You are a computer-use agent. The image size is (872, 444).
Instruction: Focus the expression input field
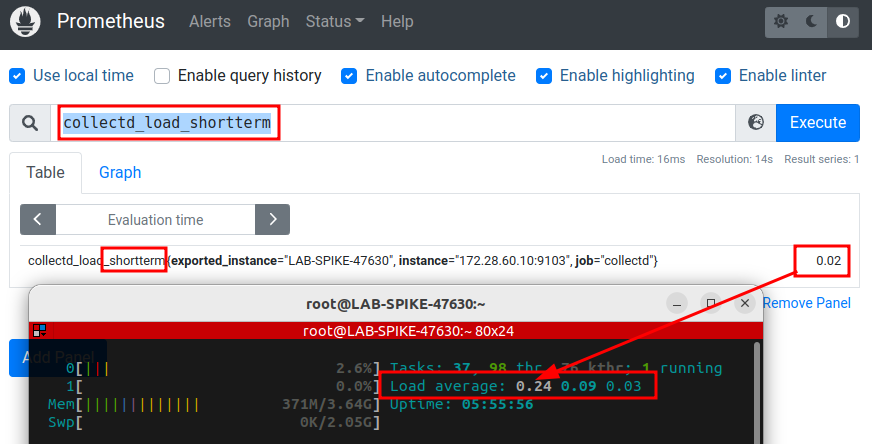pos(393,122)
